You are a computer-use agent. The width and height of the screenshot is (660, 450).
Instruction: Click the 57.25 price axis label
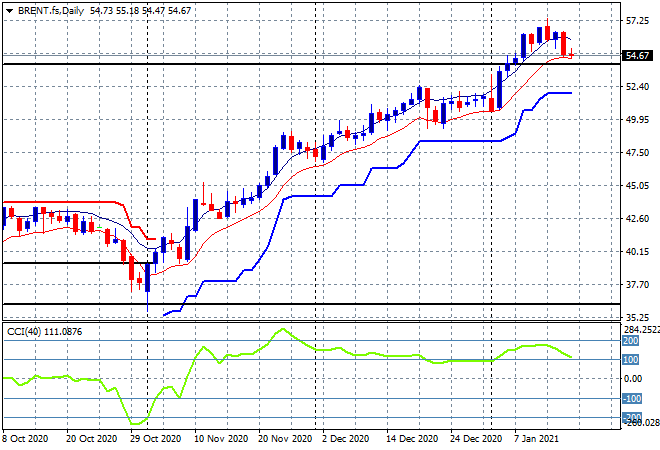pyautogui.click(x=637, y=21)
